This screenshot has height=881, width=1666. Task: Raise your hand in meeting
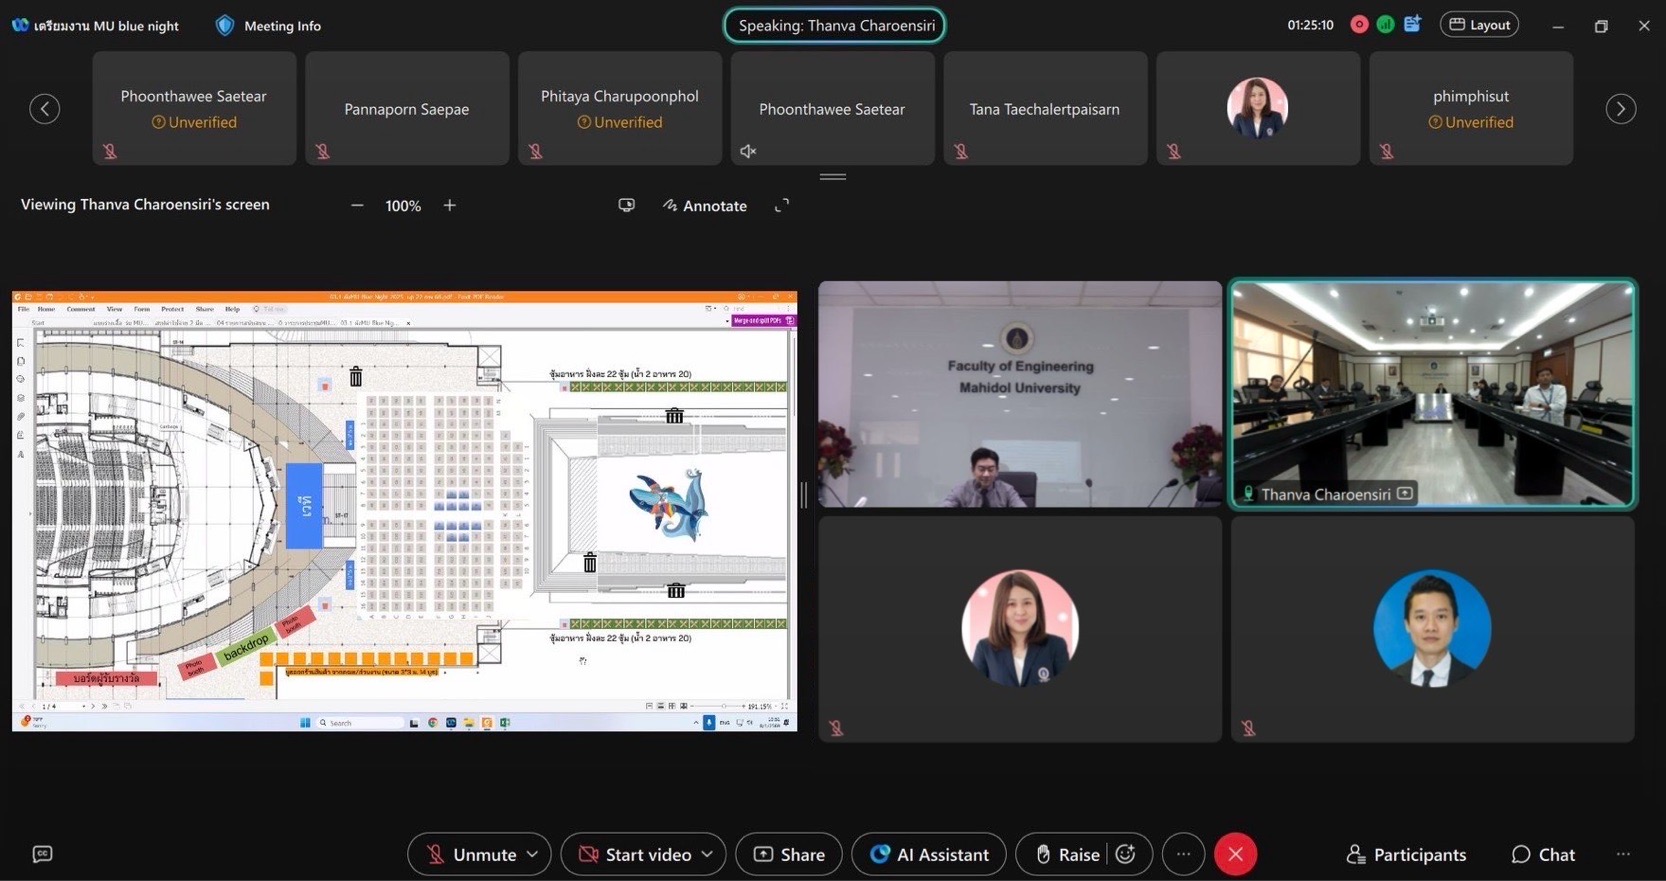[x=1067, y=854]
